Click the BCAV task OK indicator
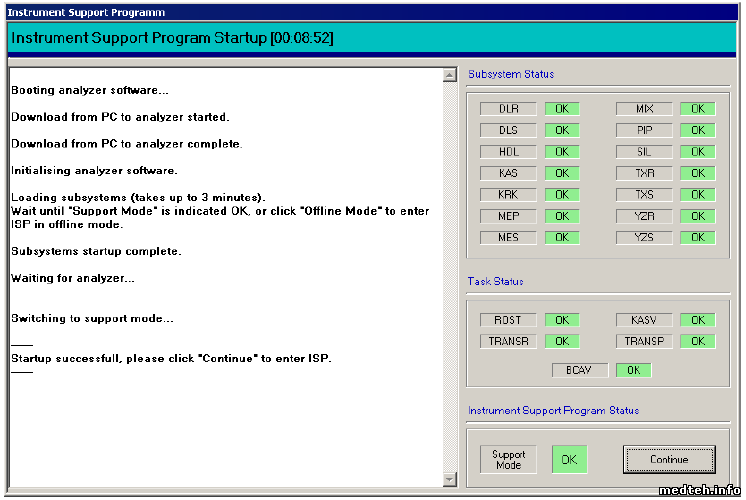This screenshot has height=500, width=746. [632, 370]
